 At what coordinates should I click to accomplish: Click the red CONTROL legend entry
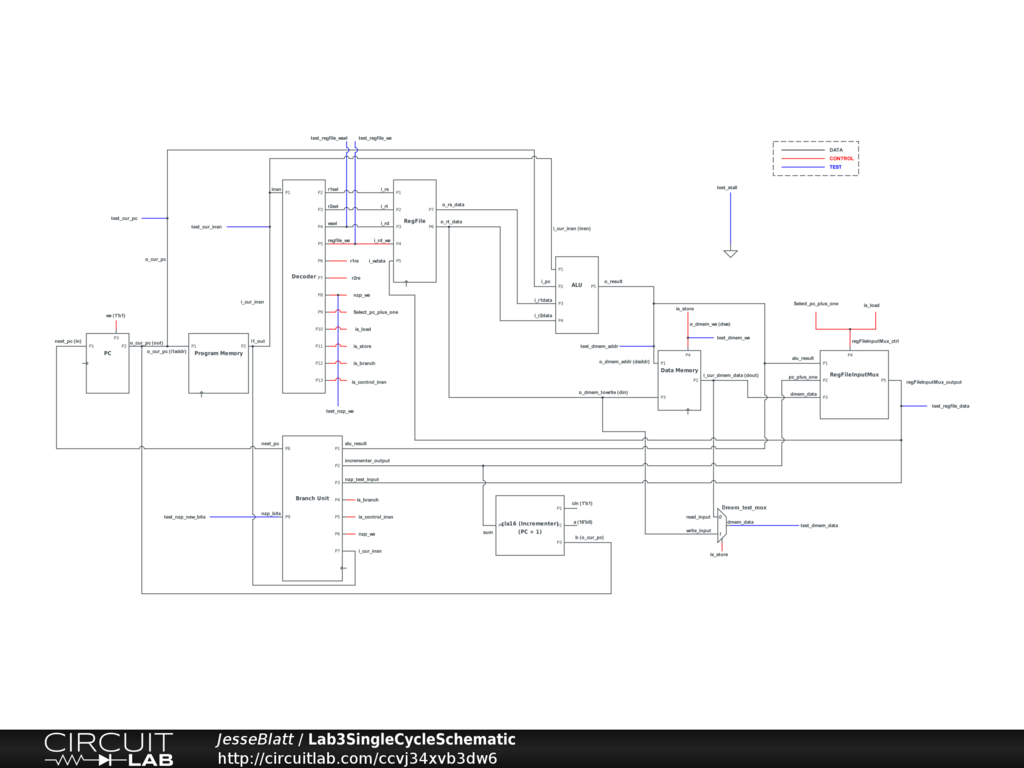(841, 158)
